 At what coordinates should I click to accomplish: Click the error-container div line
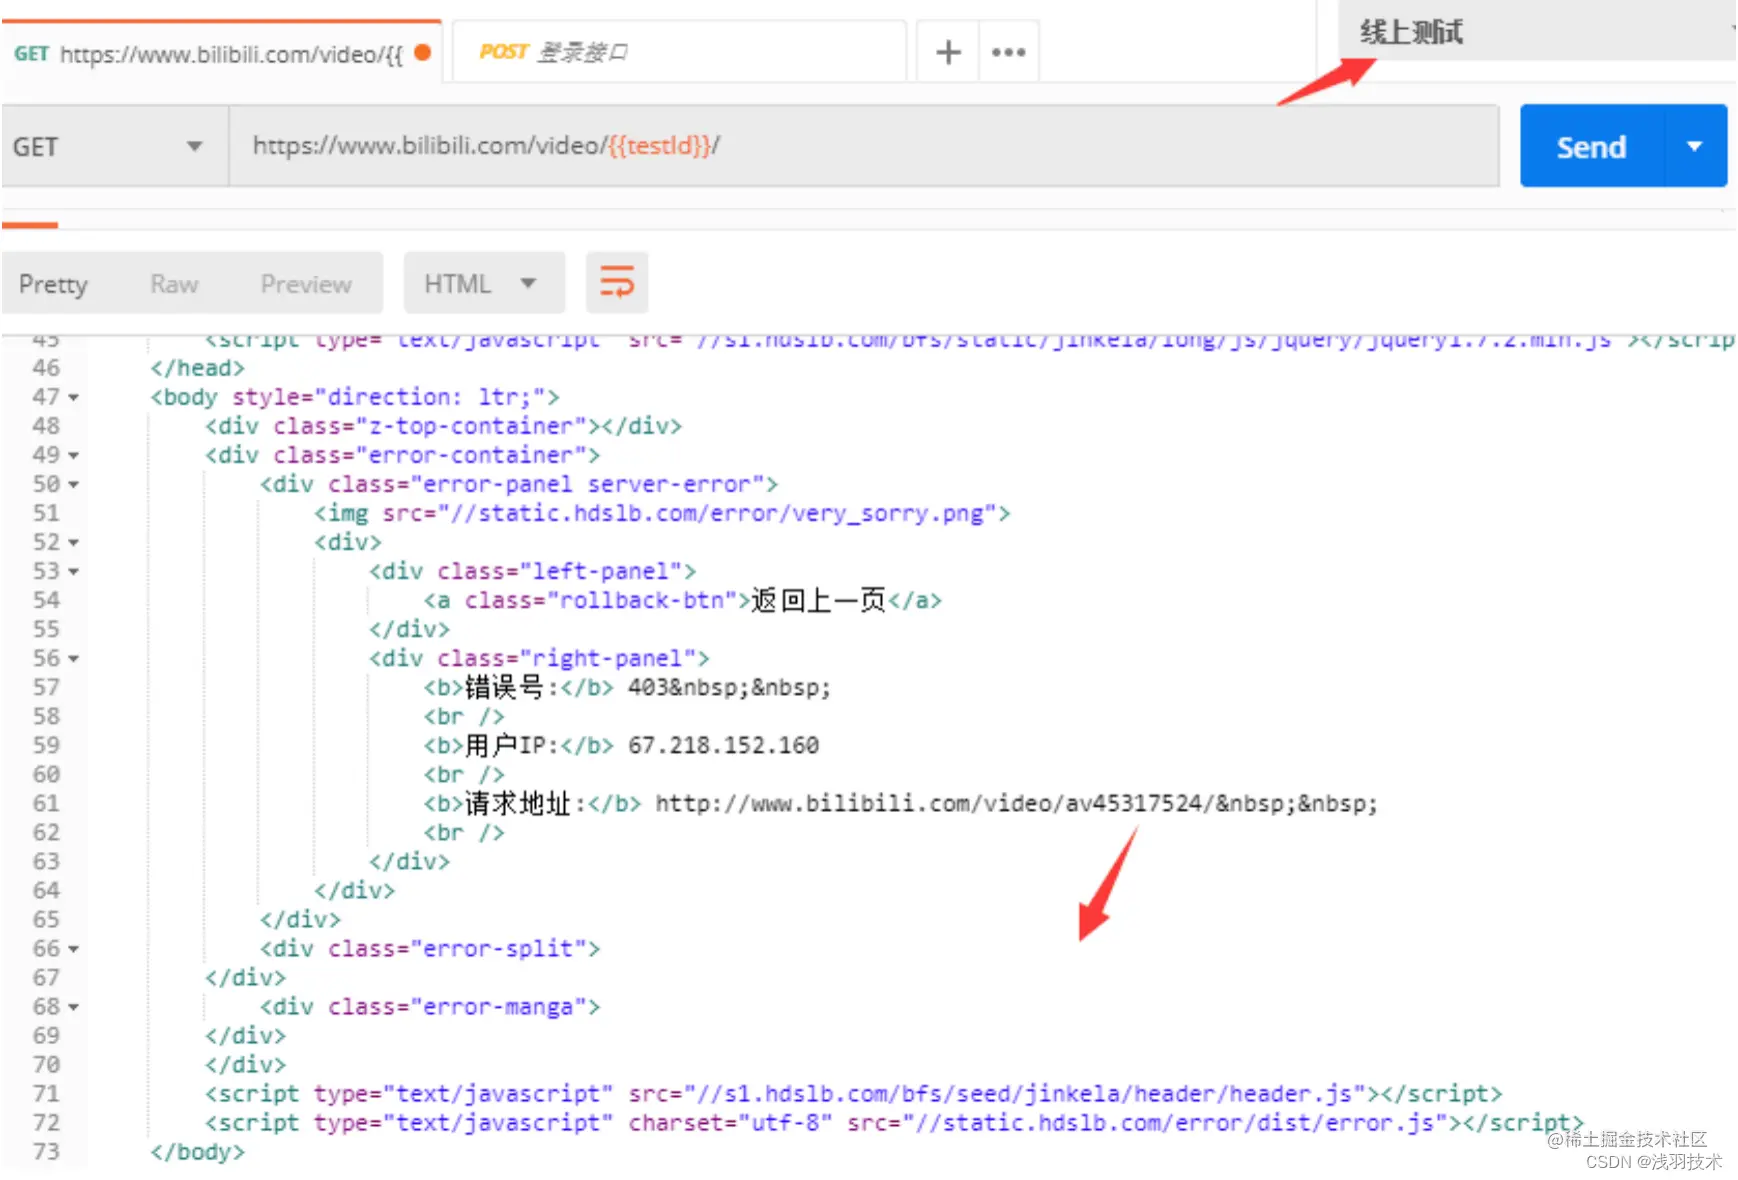click(403, 455)
